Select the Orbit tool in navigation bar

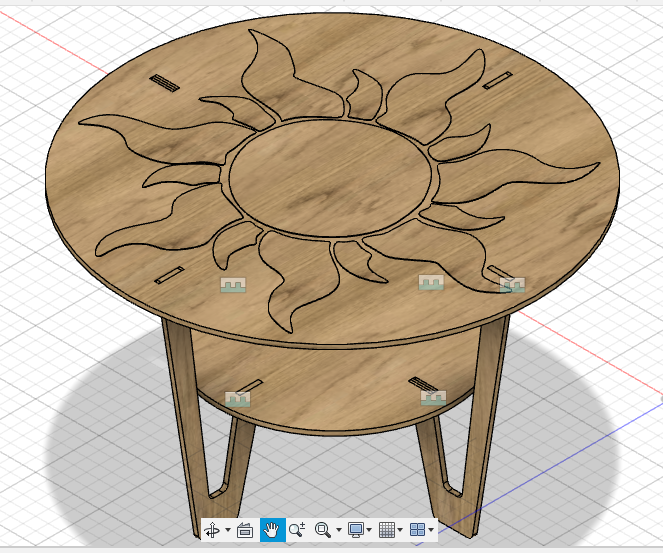coord(213,530)
